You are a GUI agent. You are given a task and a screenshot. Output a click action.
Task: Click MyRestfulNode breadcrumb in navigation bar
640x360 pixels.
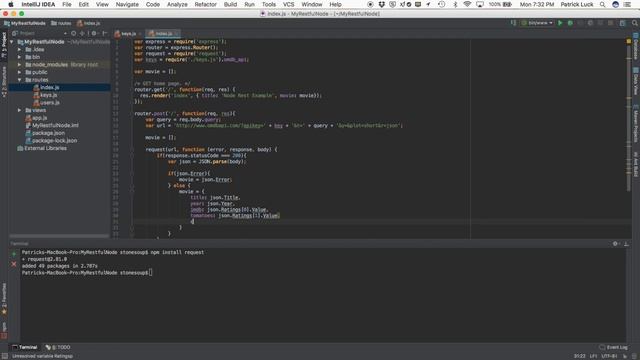[24, 23]
